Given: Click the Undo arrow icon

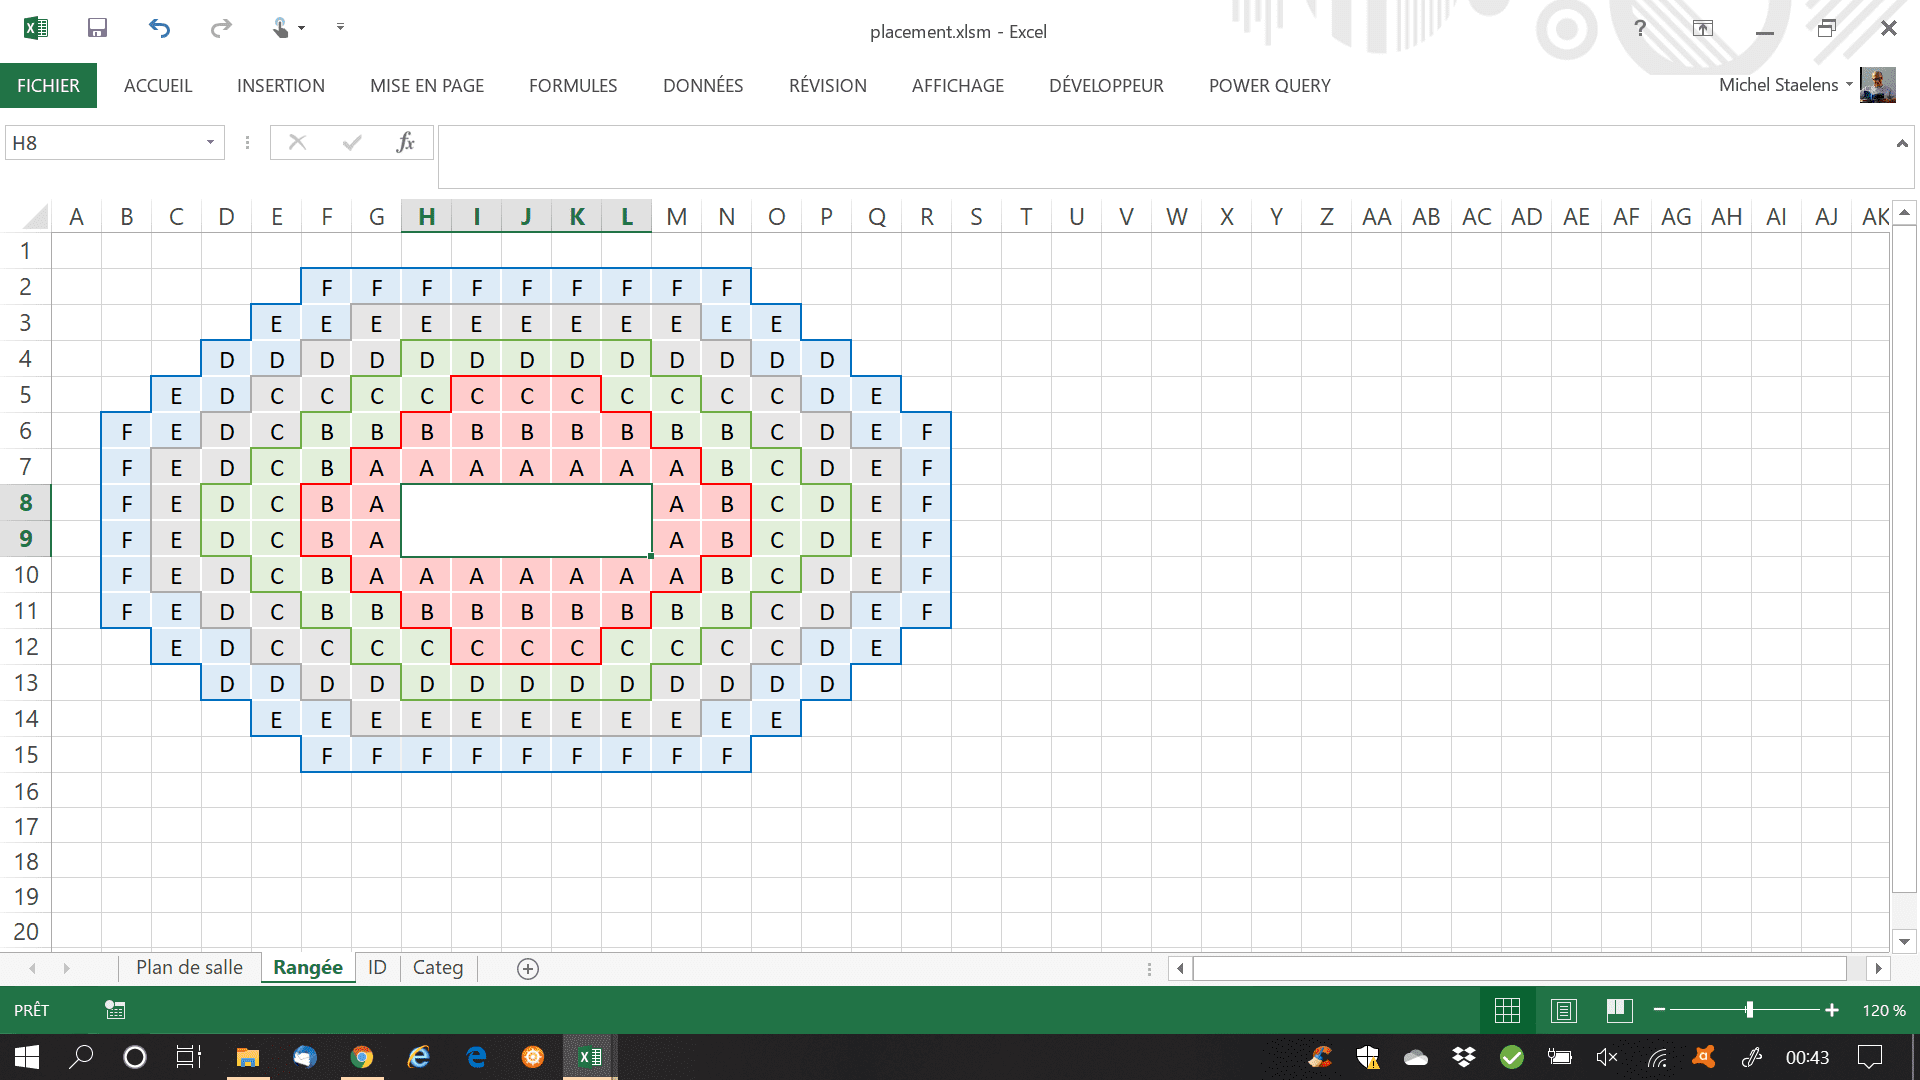Looking at the screenshot, I should [x=159, y=28].
